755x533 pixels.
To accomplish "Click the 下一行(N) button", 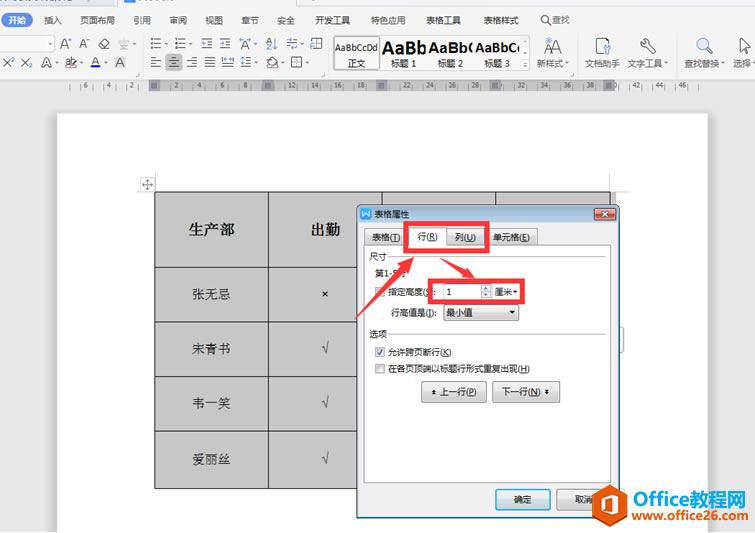I will (x=526, y=392).
